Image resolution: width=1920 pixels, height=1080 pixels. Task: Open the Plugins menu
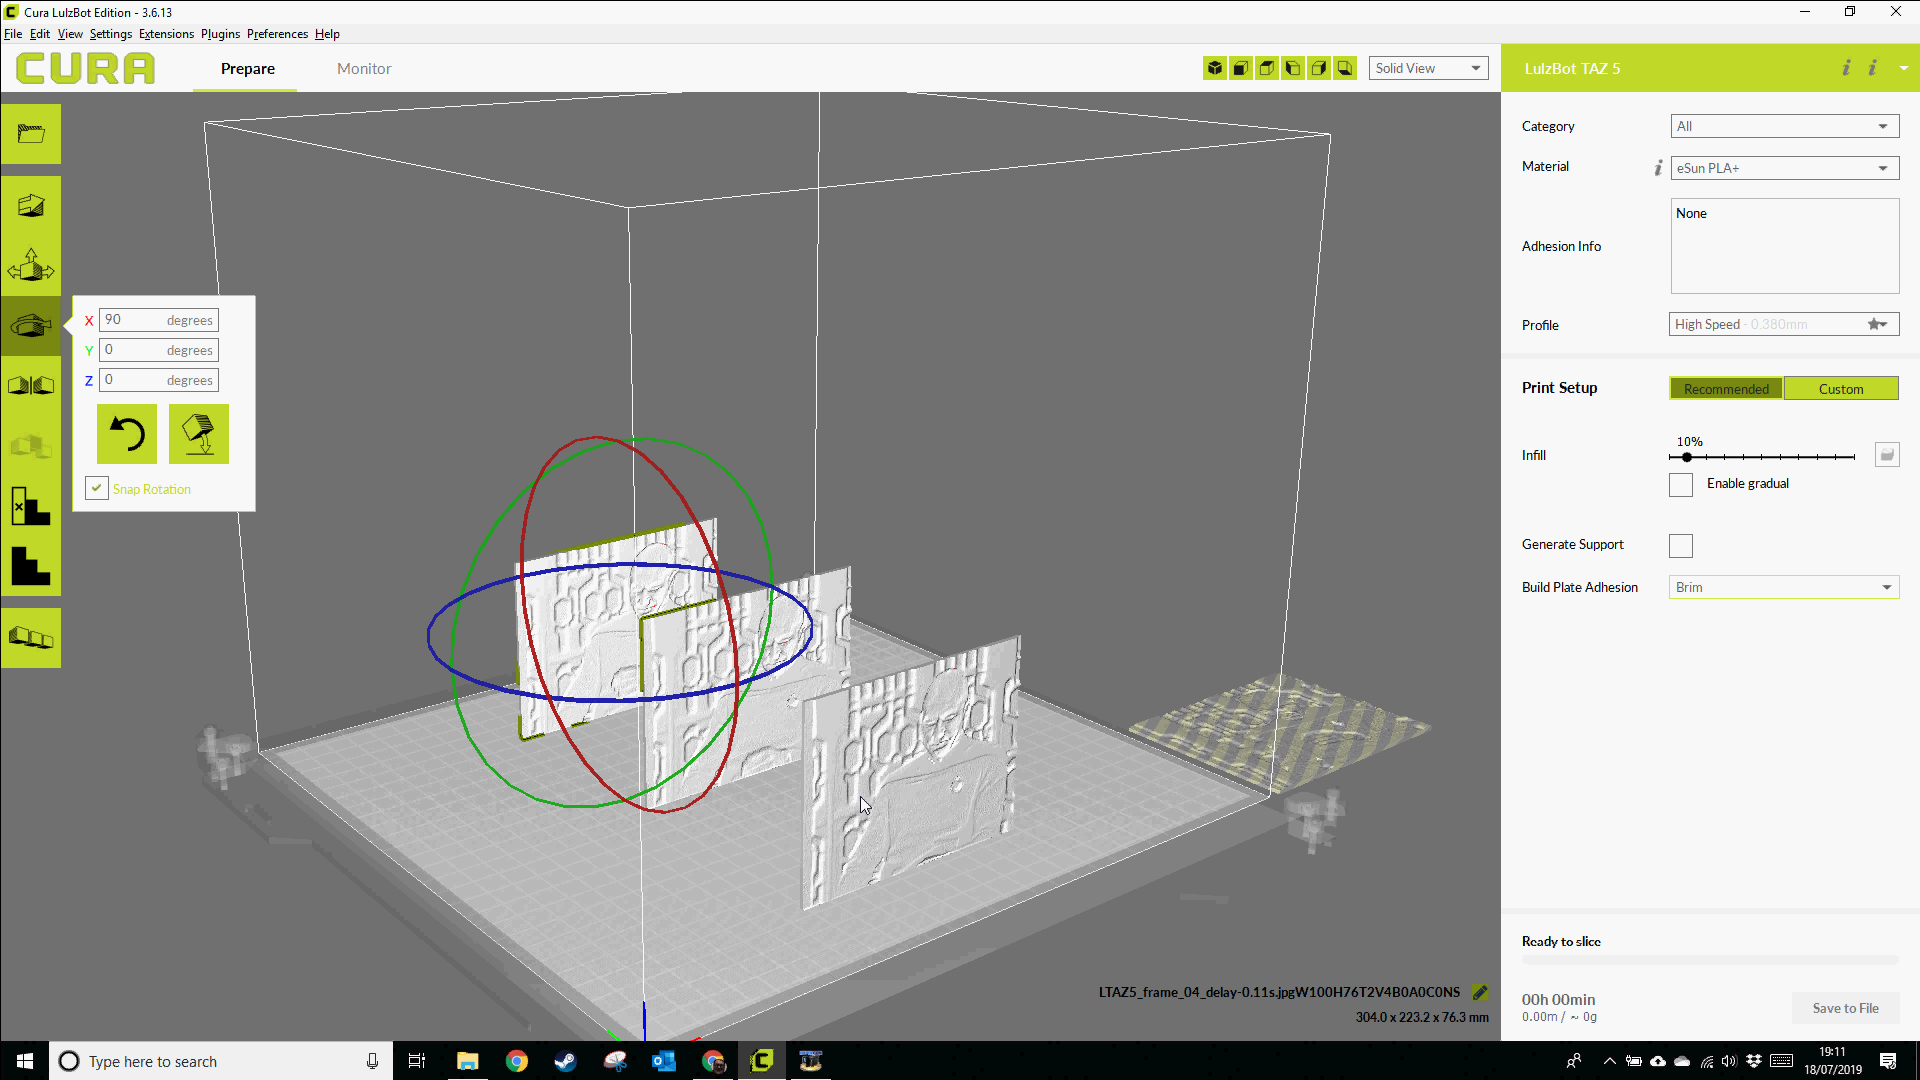(x=219, y=33)
